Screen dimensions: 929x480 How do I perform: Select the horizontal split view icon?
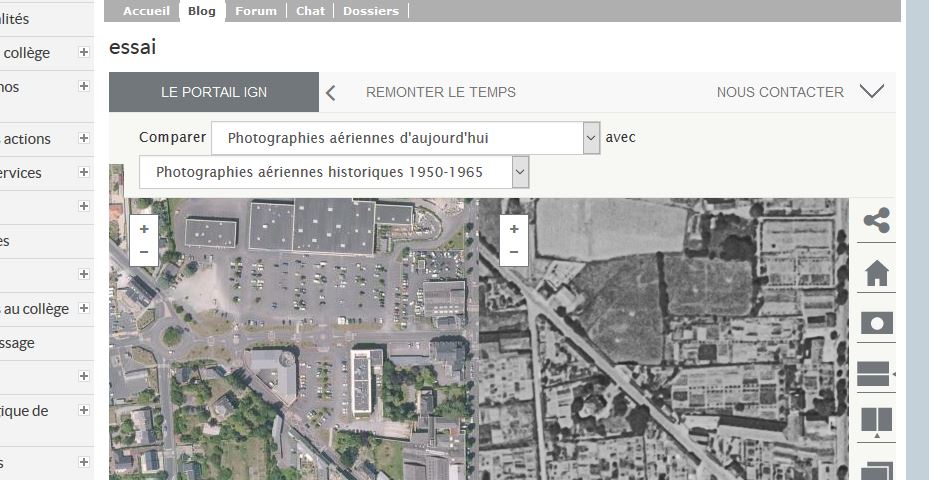click(x=874, y=375)
